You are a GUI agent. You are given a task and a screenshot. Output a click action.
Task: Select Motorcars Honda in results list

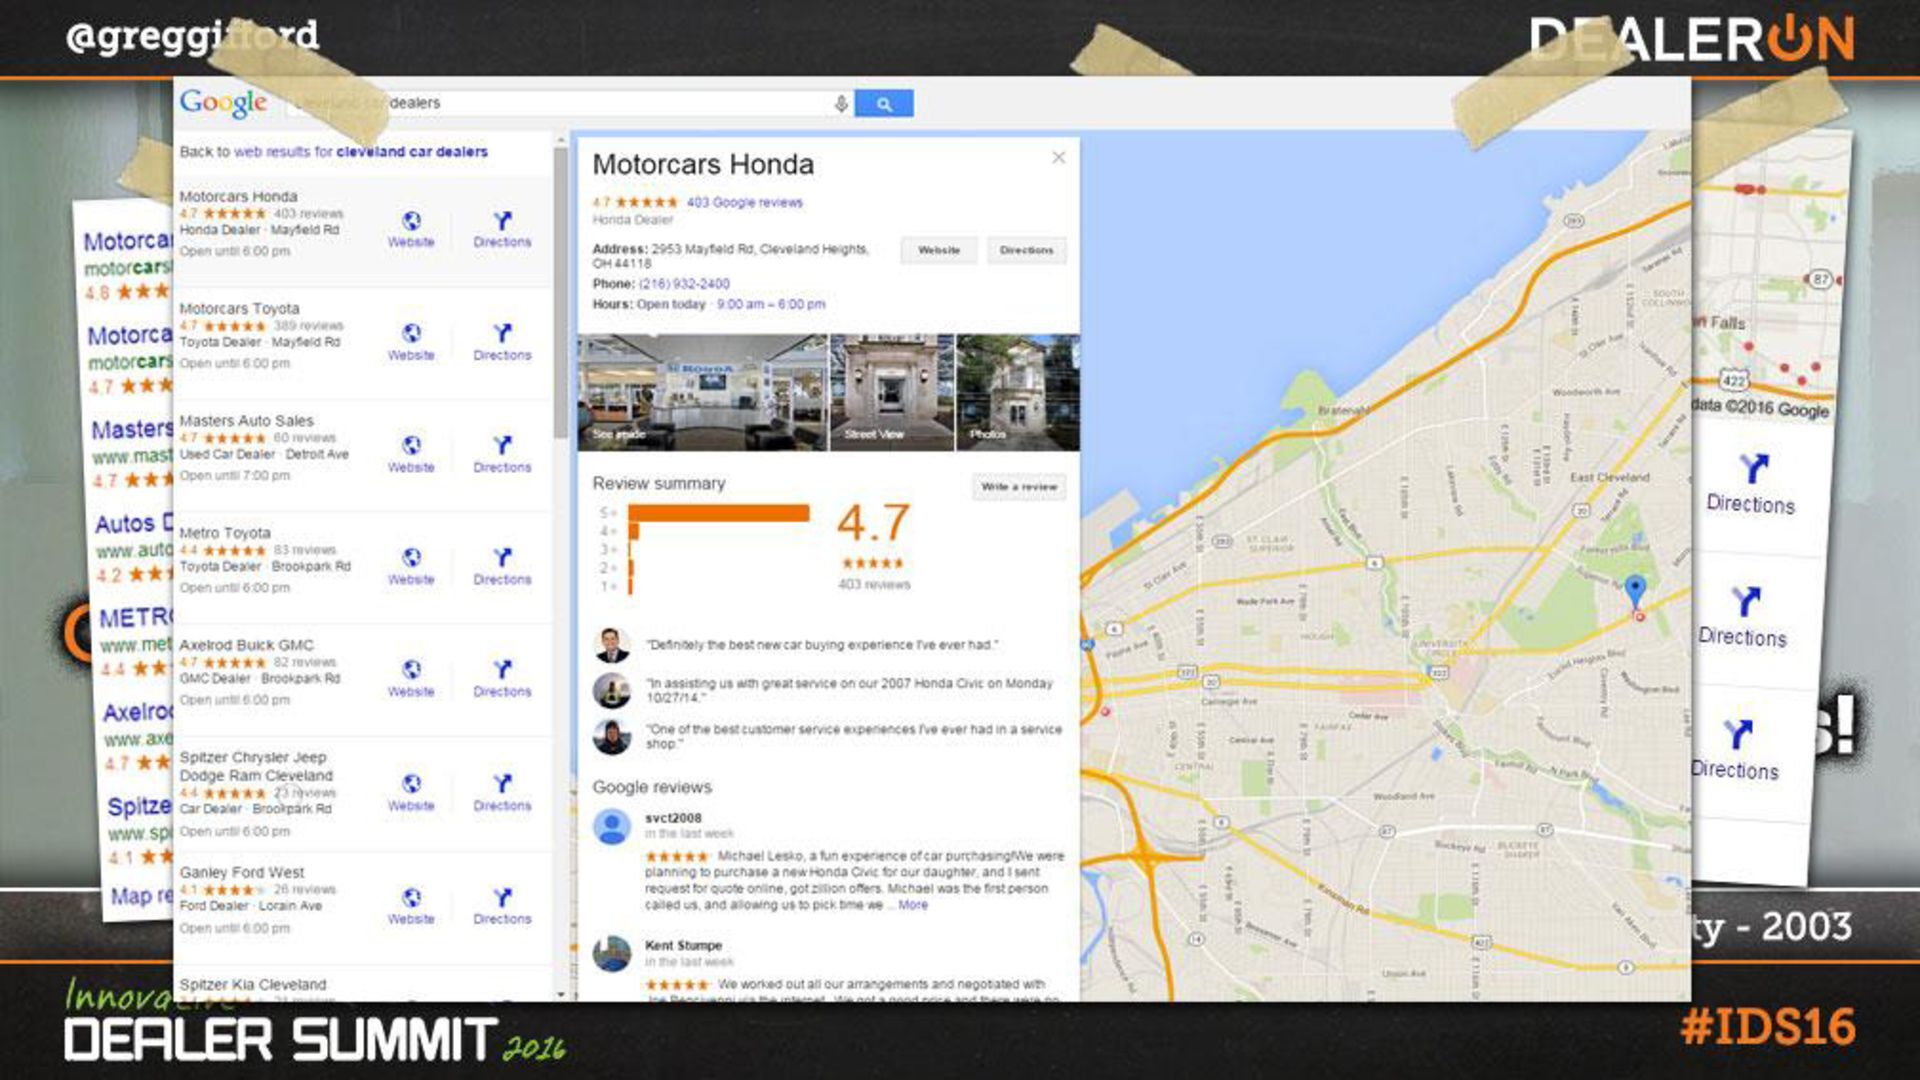[238, 197]
